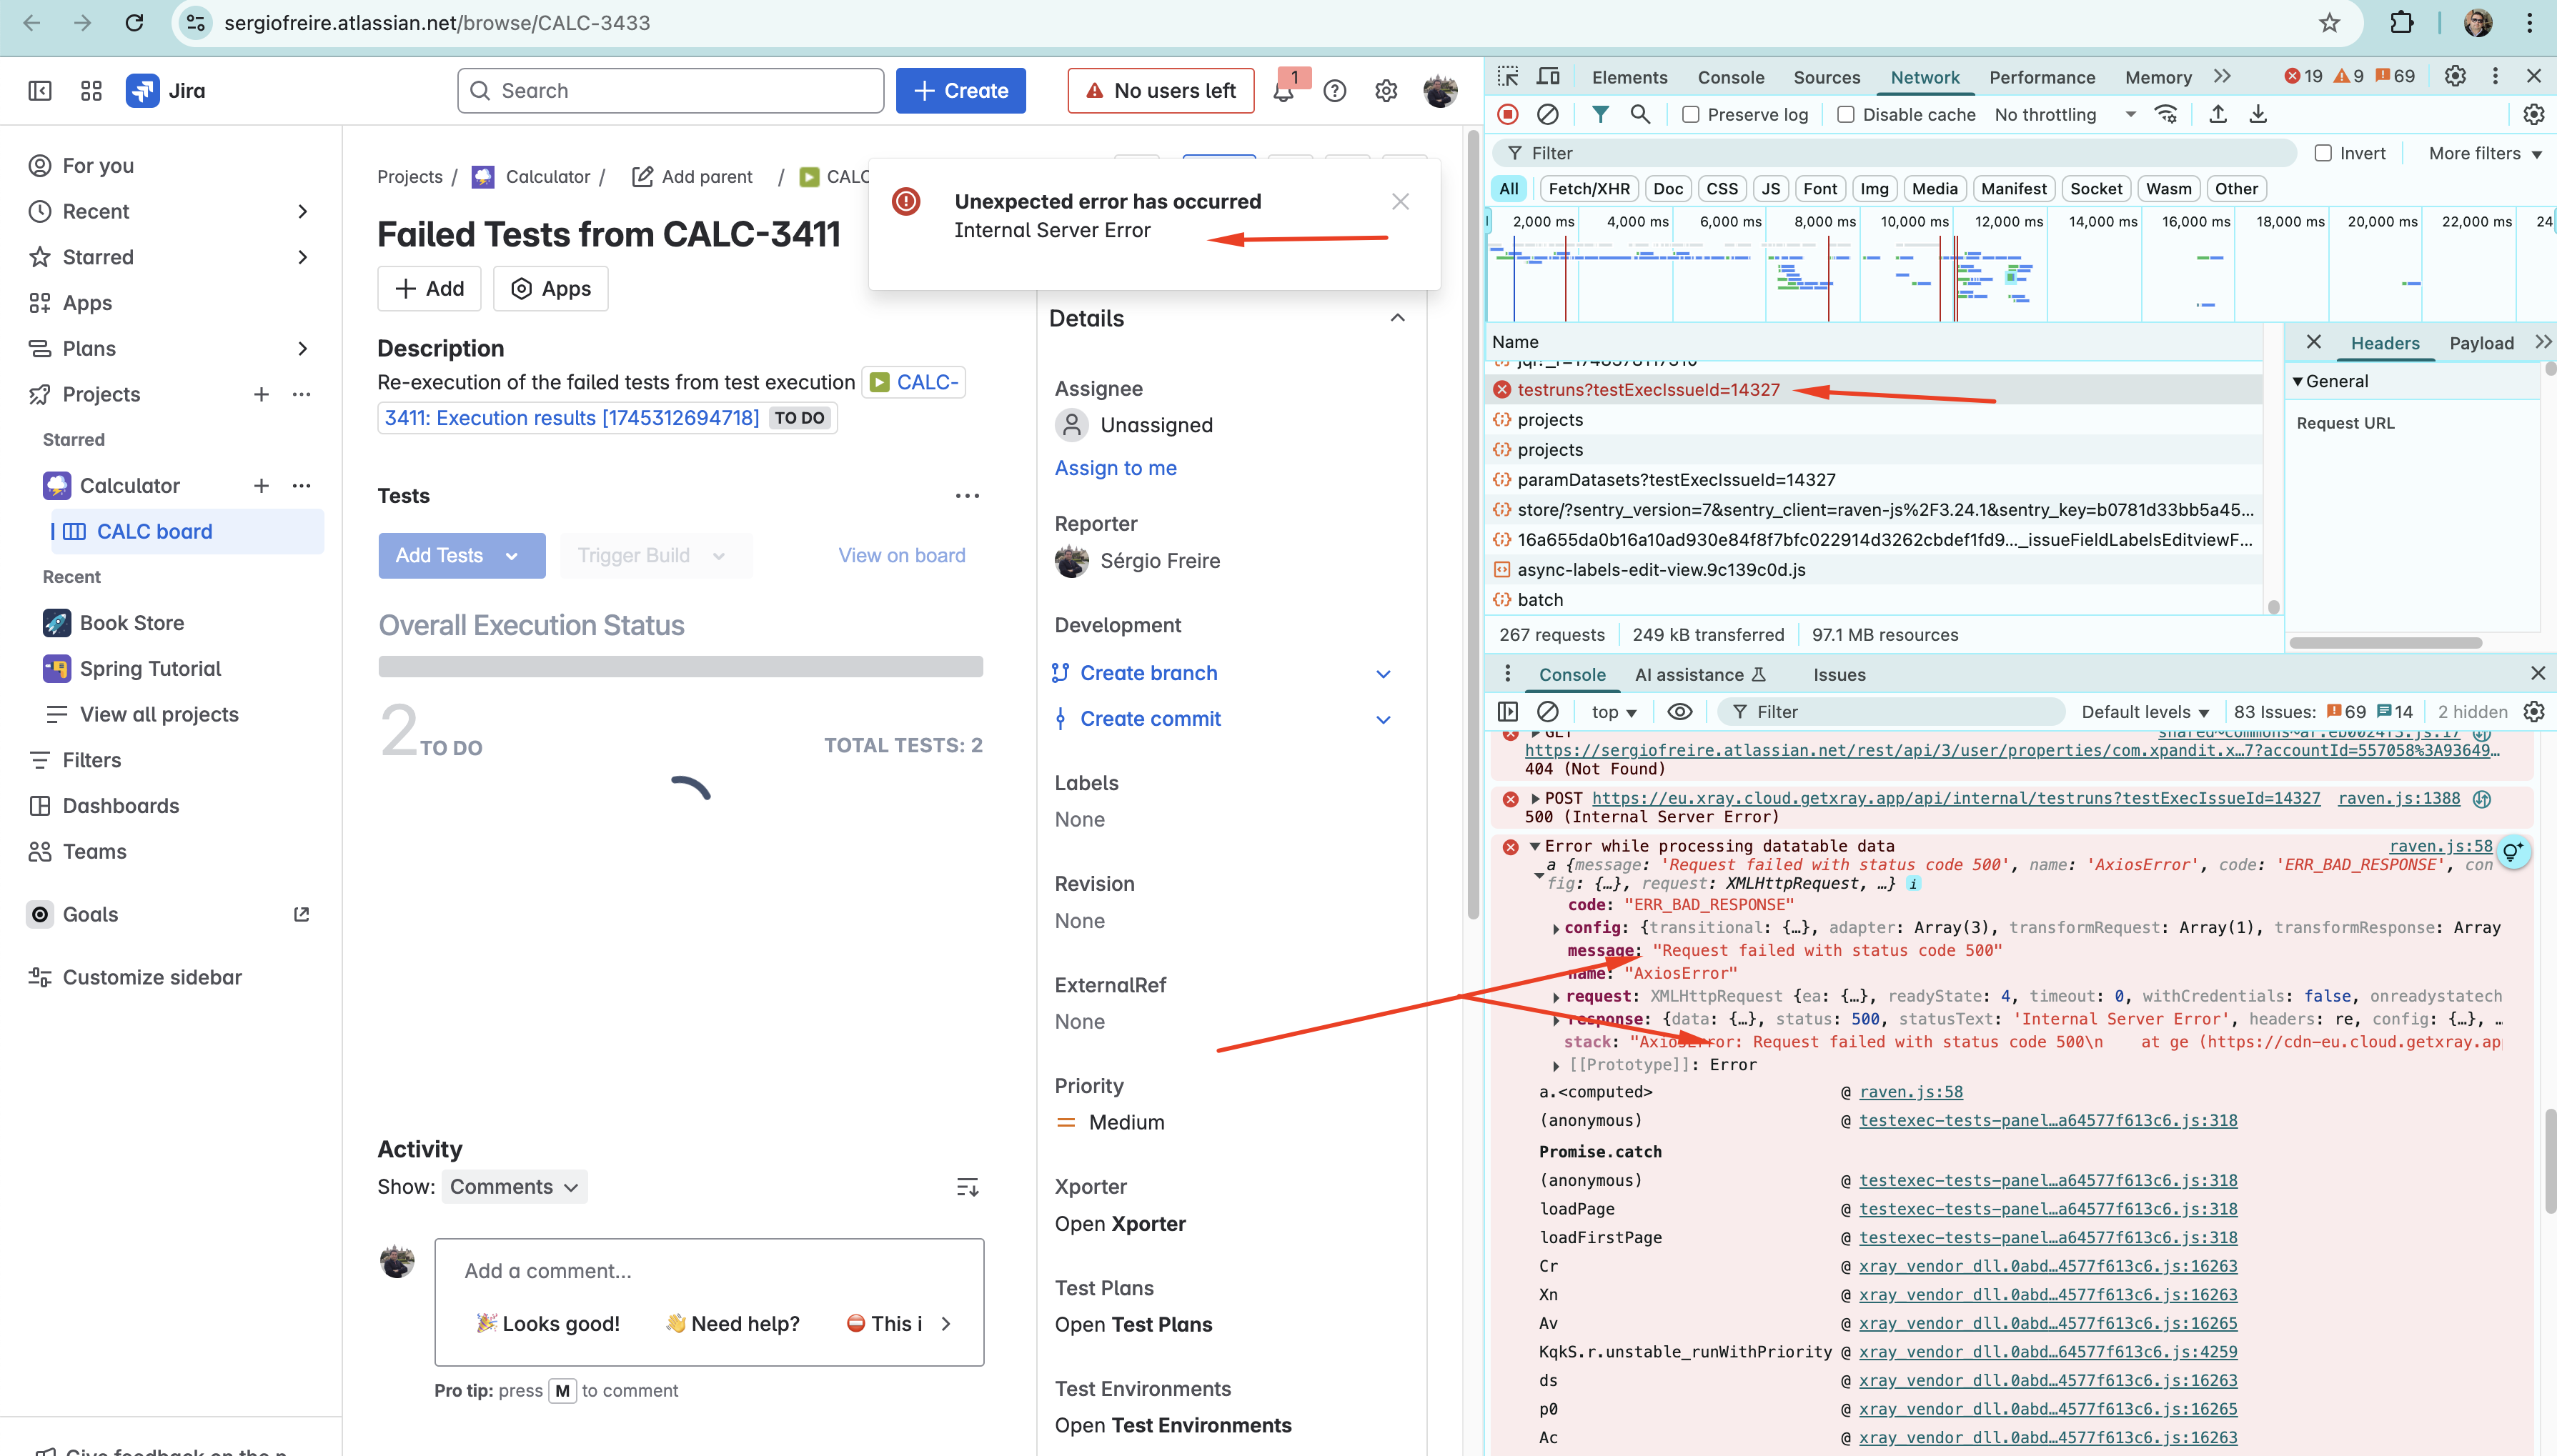Select the Socket request type filter
2557x1456 pixels.
click(x=2096, y=189)
